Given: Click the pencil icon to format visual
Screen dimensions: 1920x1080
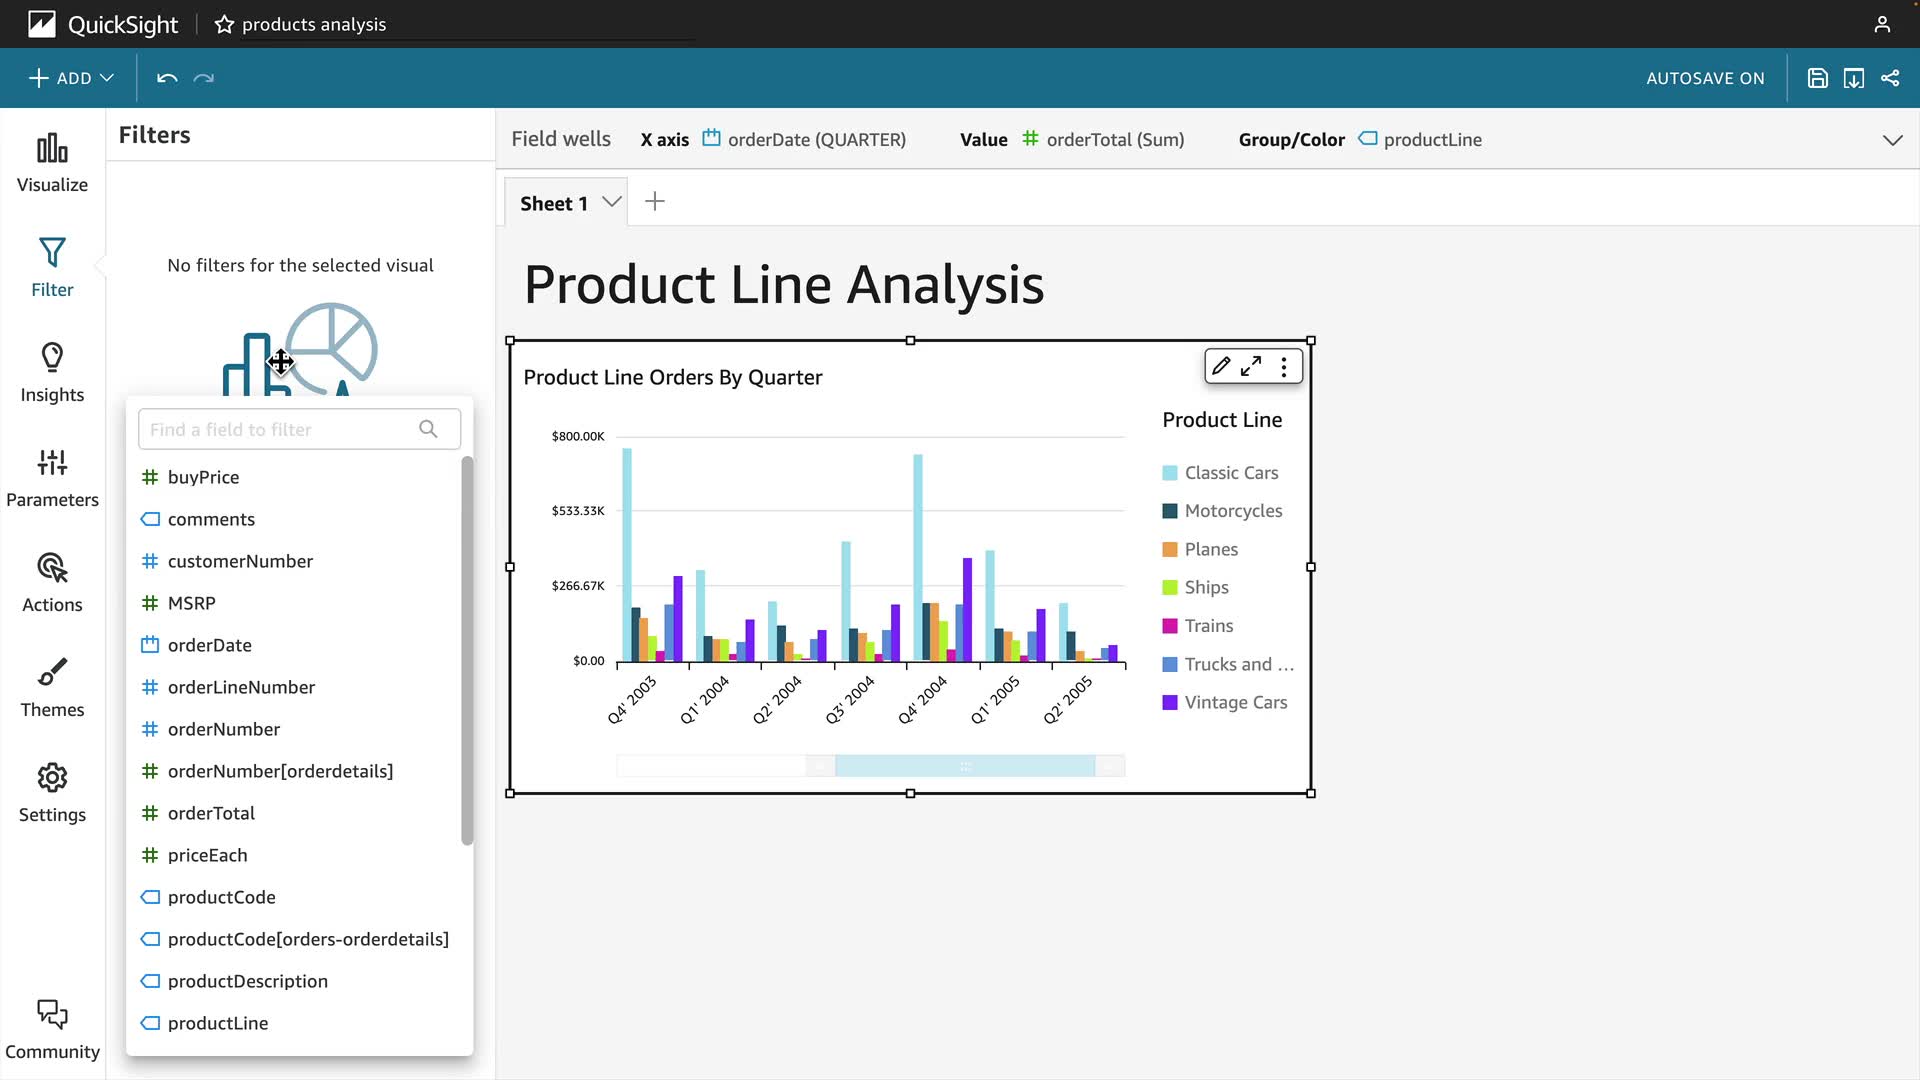Looking at the screenshot, I should 1221,367.
